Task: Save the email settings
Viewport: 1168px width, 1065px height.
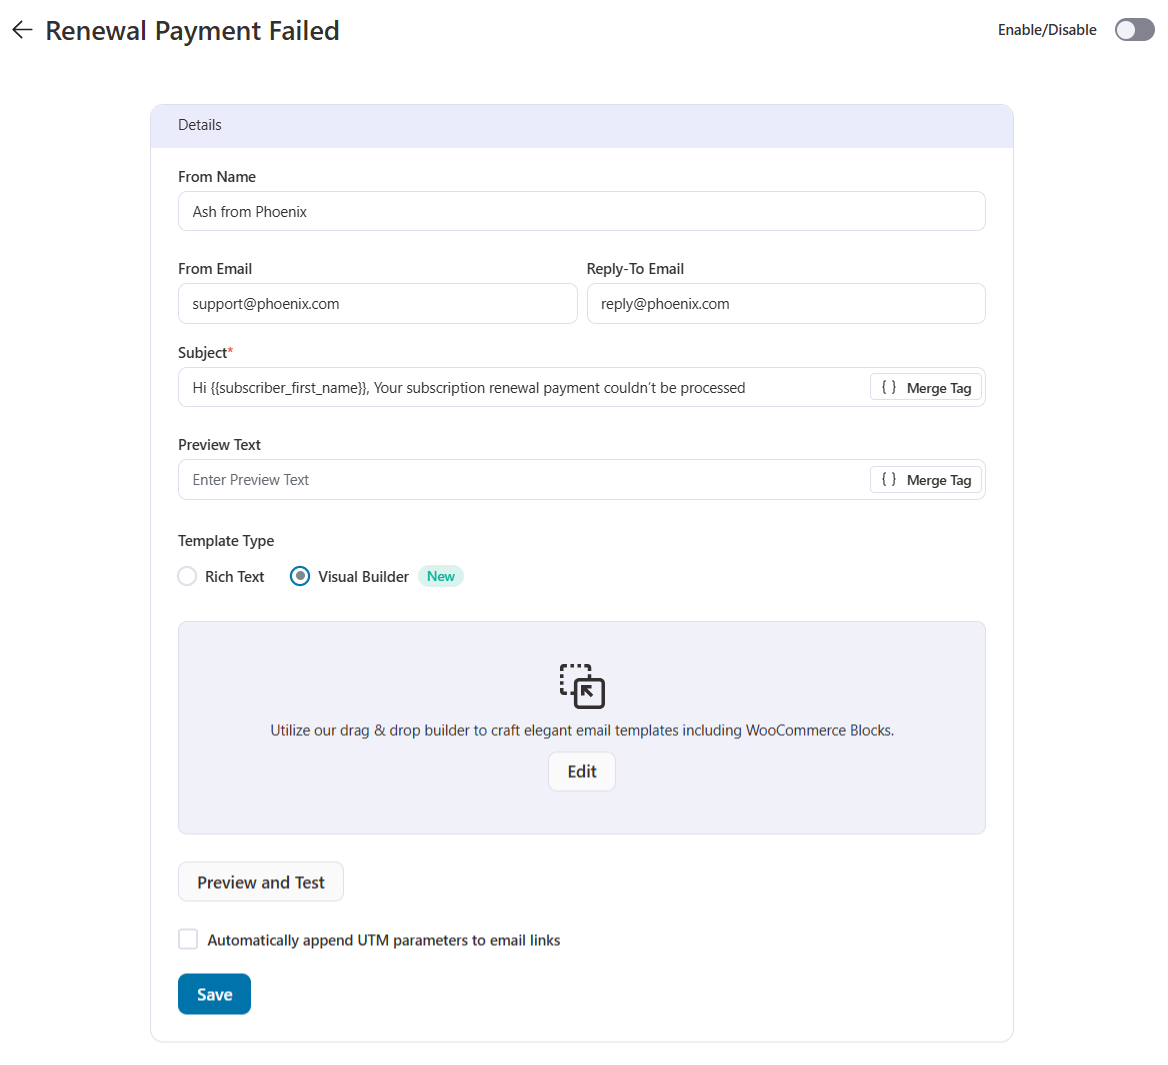Action: coord(214,994)
